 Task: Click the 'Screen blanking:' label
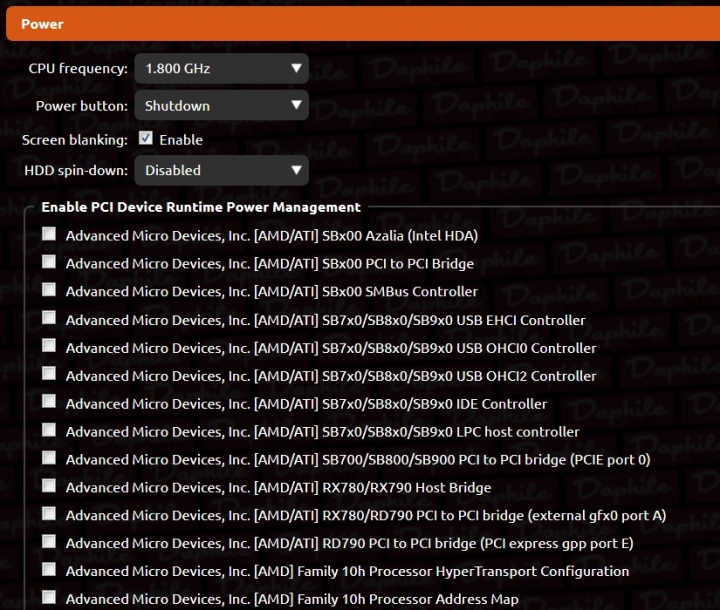[75, 140]
